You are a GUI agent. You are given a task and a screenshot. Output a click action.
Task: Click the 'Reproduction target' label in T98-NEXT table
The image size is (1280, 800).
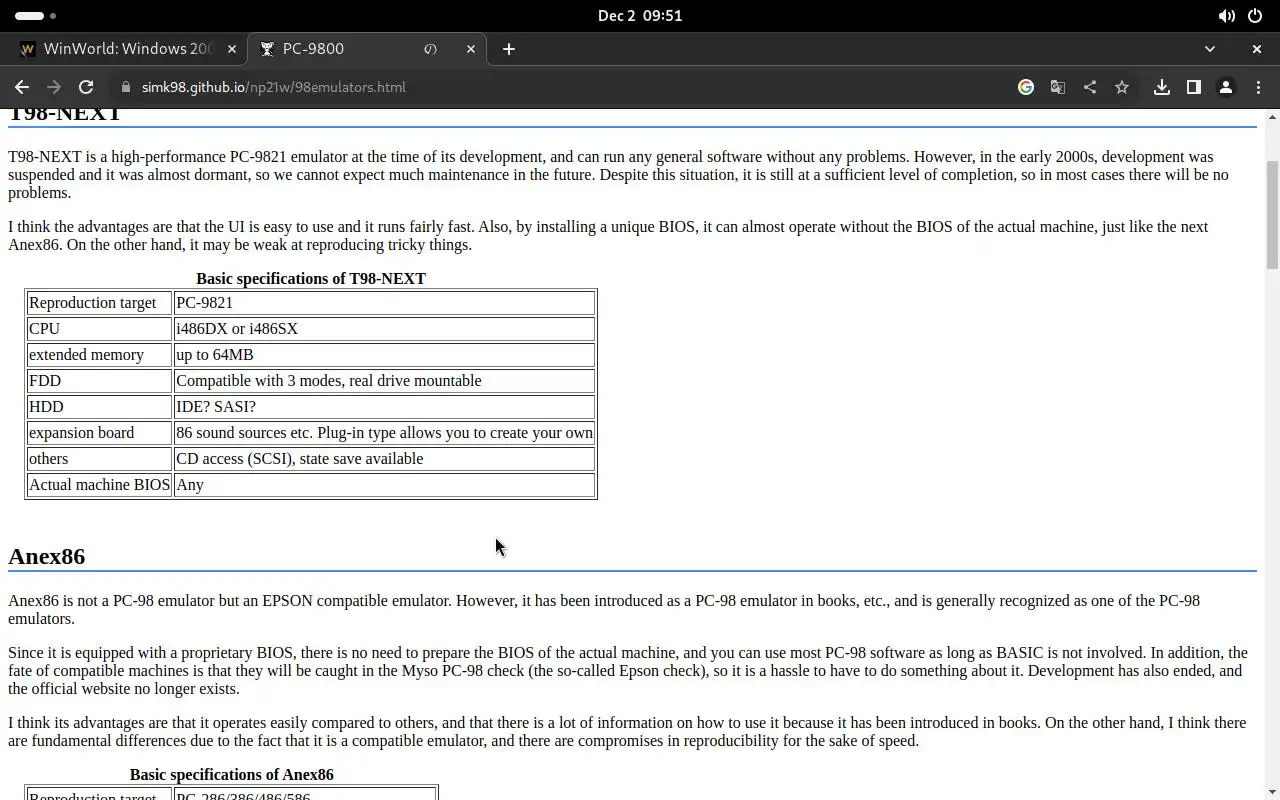[x=99, y=303]
